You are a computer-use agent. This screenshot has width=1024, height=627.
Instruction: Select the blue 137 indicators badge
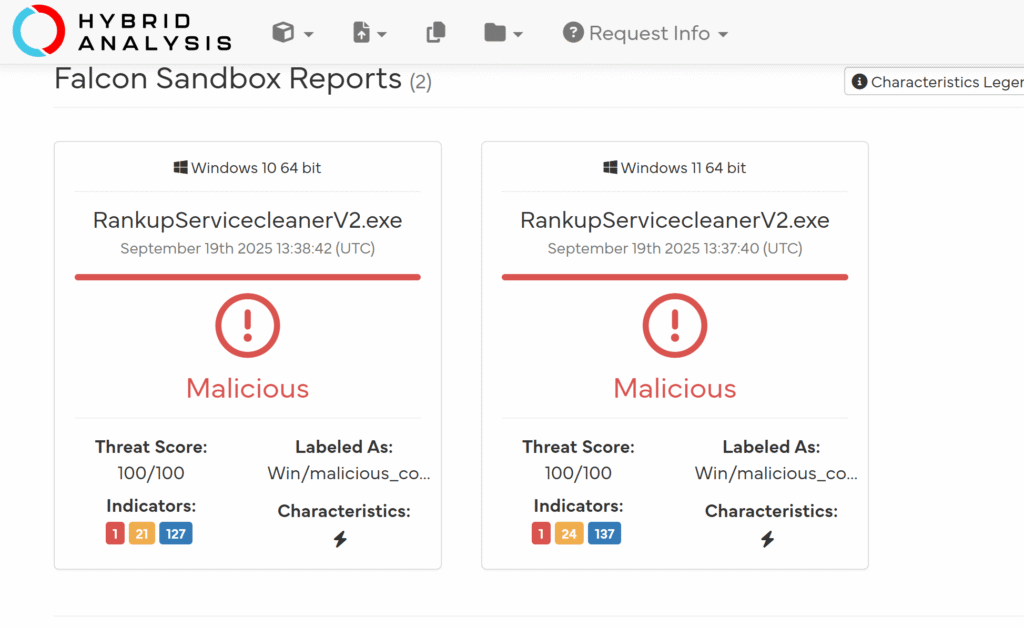pos(604,534)
